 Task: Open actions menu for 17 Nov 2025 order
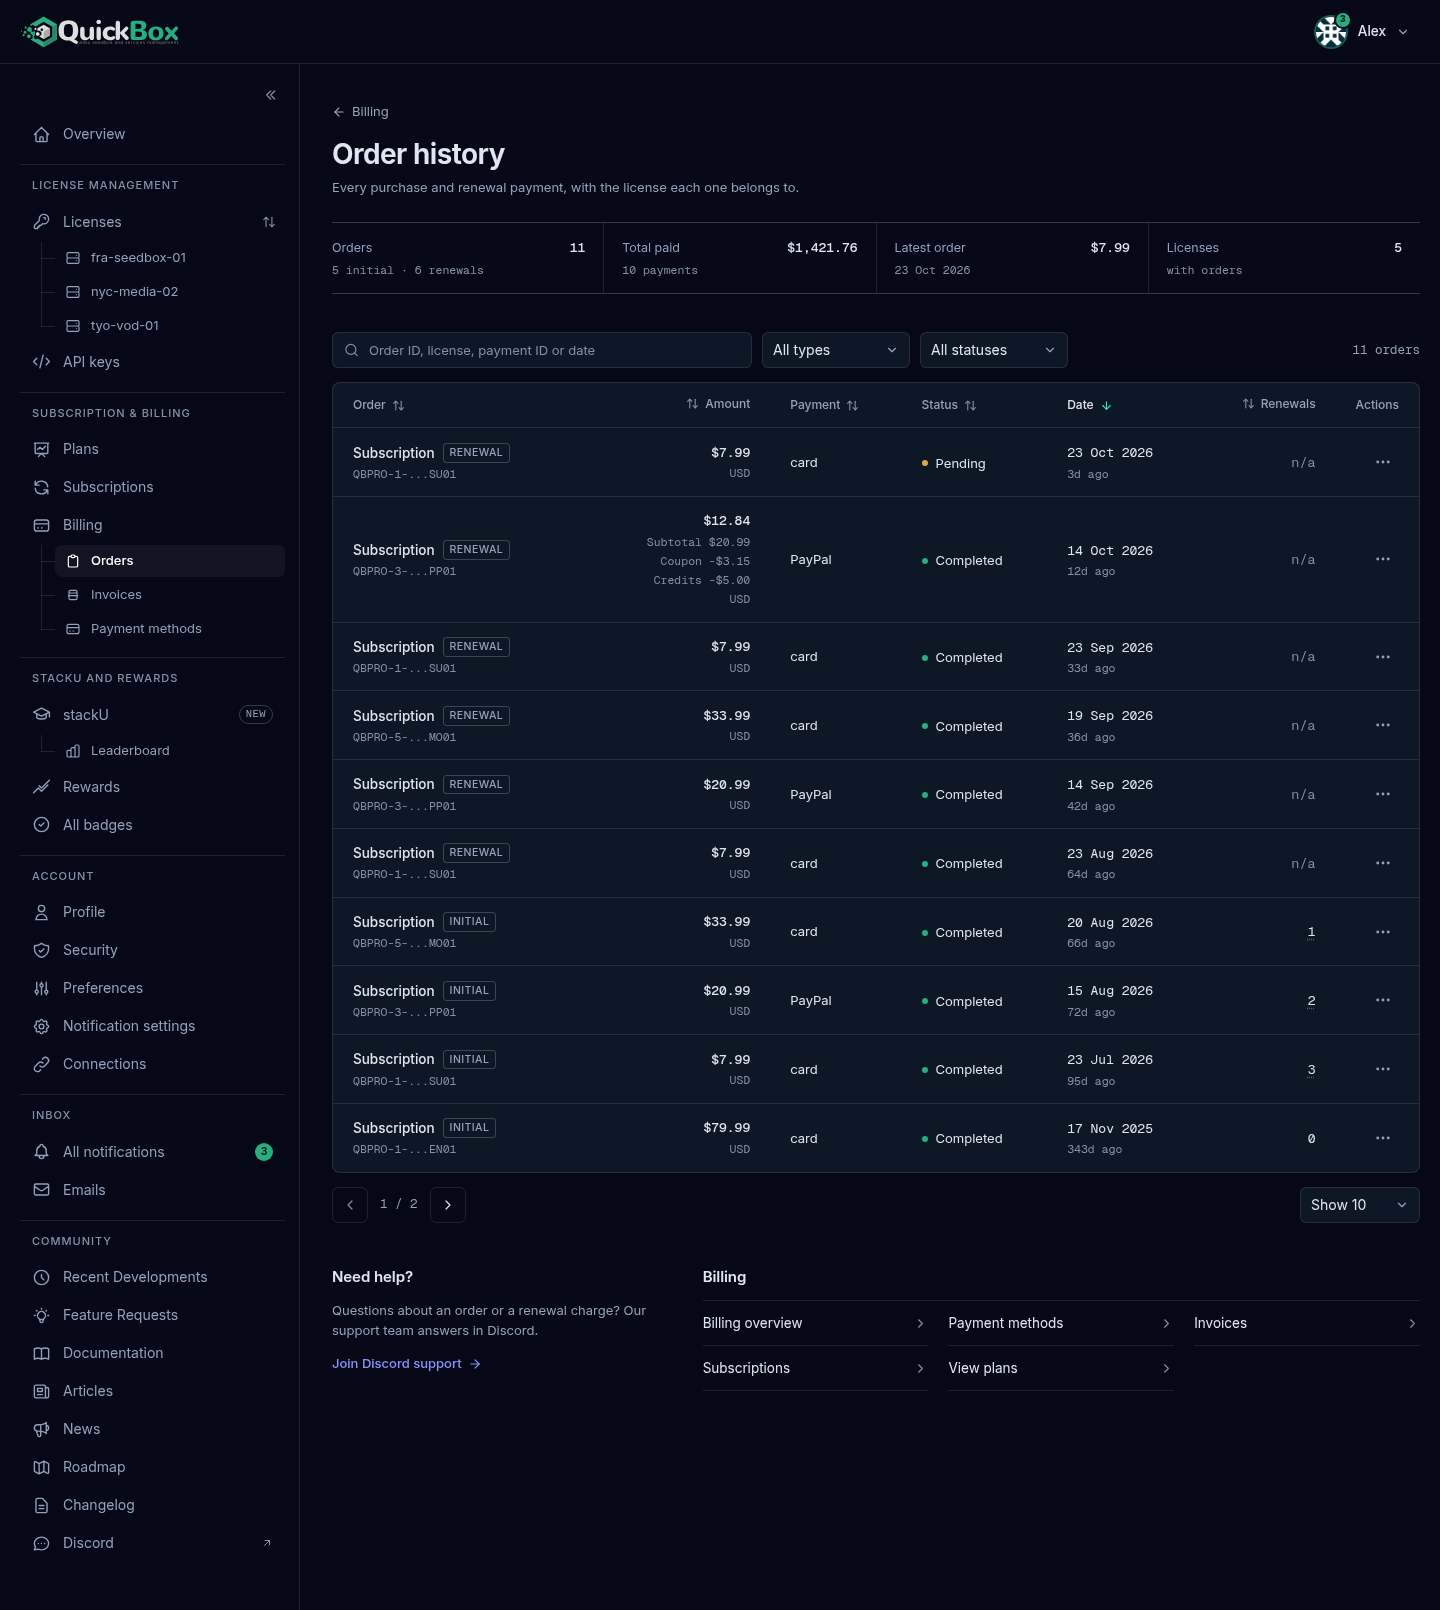coord(1383,1138)
